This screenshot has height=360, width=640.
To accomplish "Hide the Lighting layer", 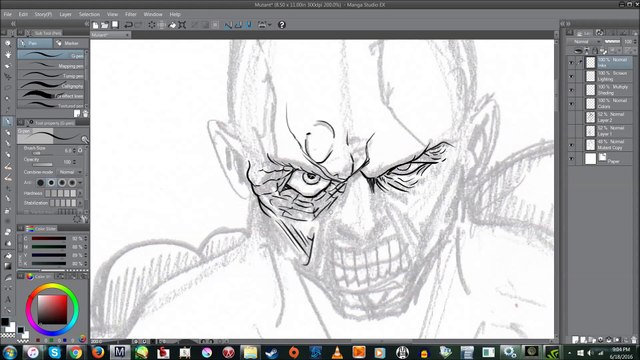I will [x=571, y=76].
